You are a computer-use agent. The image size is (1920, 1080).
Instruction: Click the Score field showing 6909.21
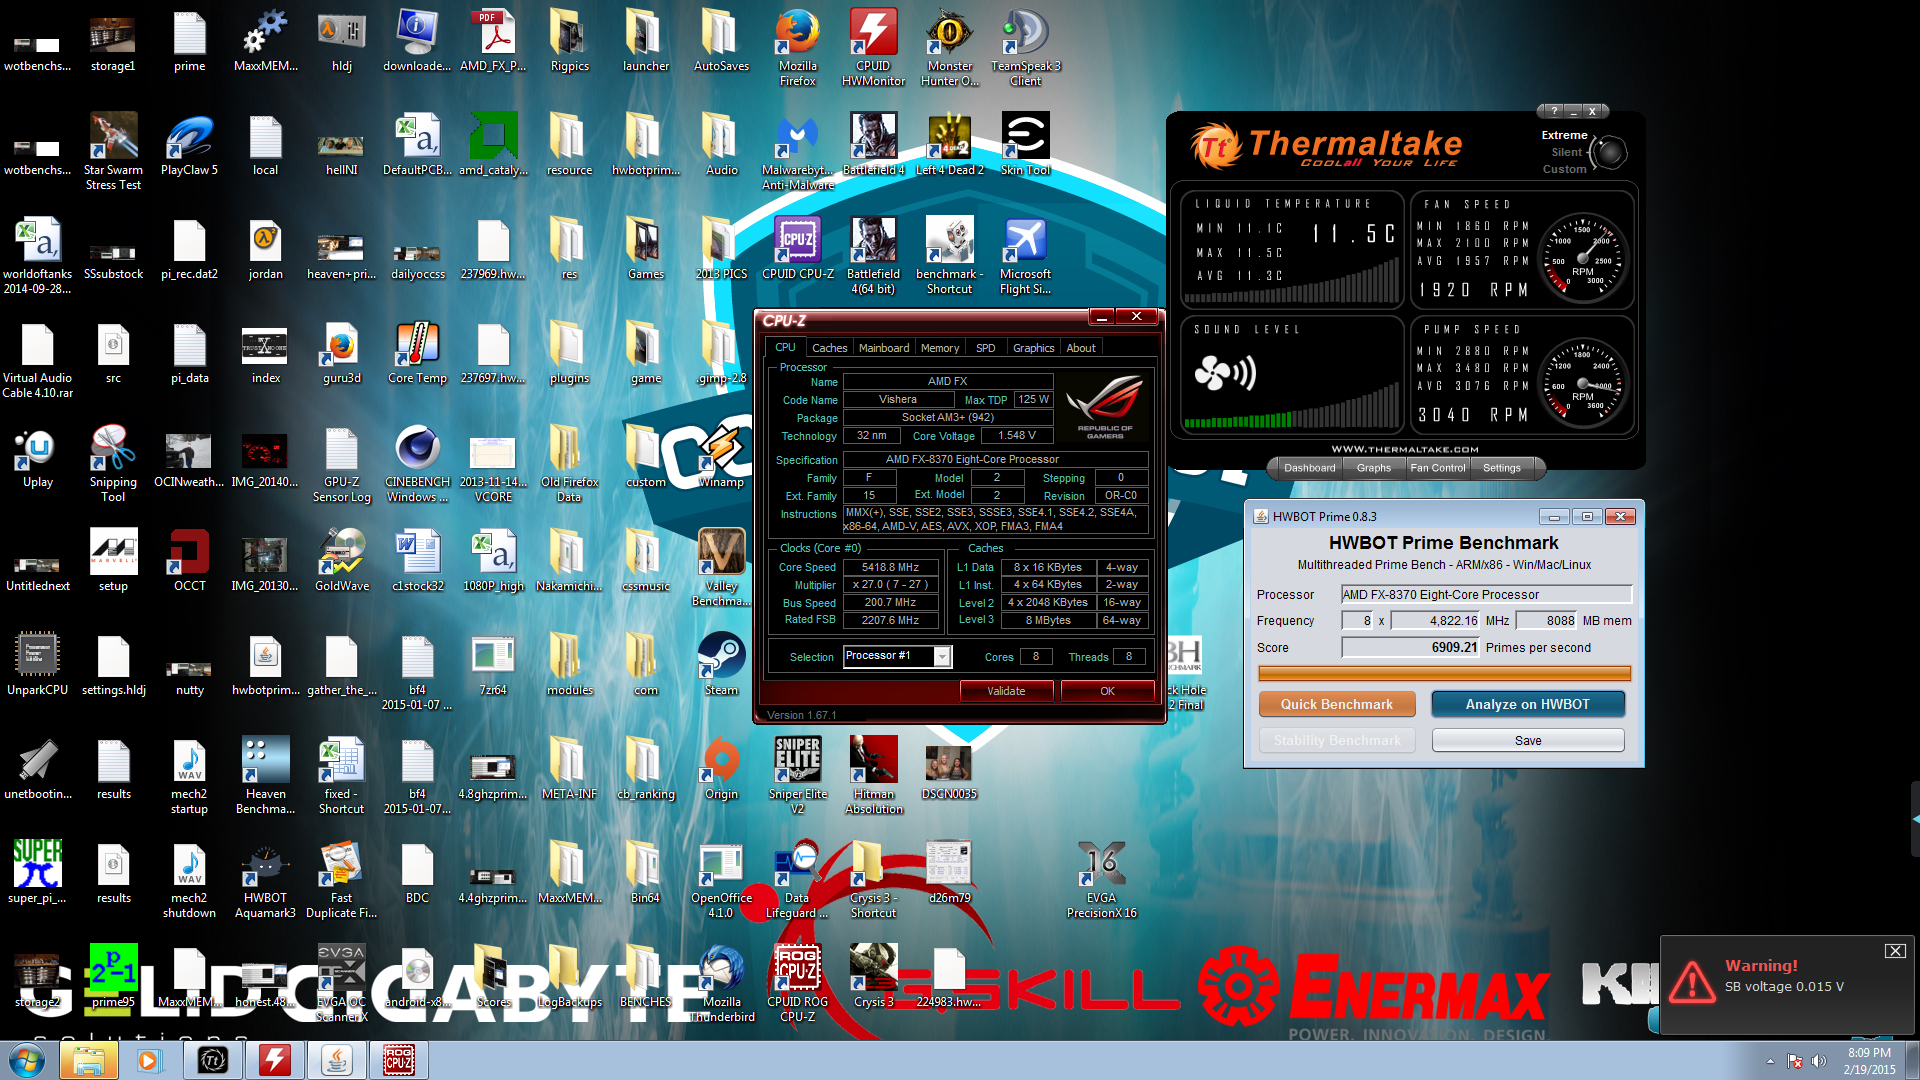click(x=1410, y=647)
